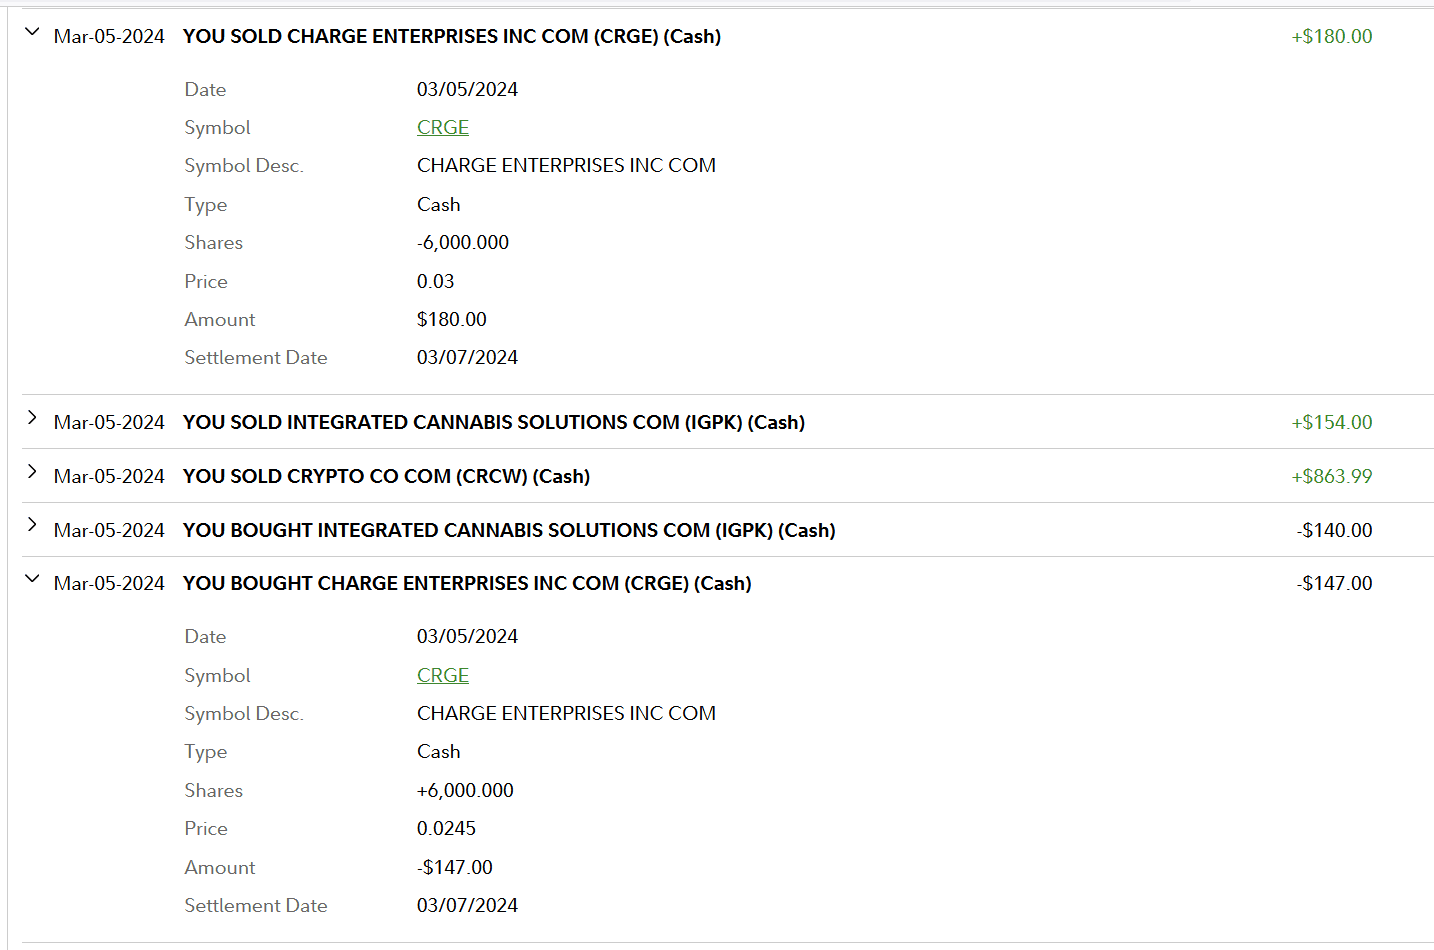Select the YOU SOLD INTEGRATED CANNABIS SOLUTIONS title

pyautogui.click(x=493, y=423)
